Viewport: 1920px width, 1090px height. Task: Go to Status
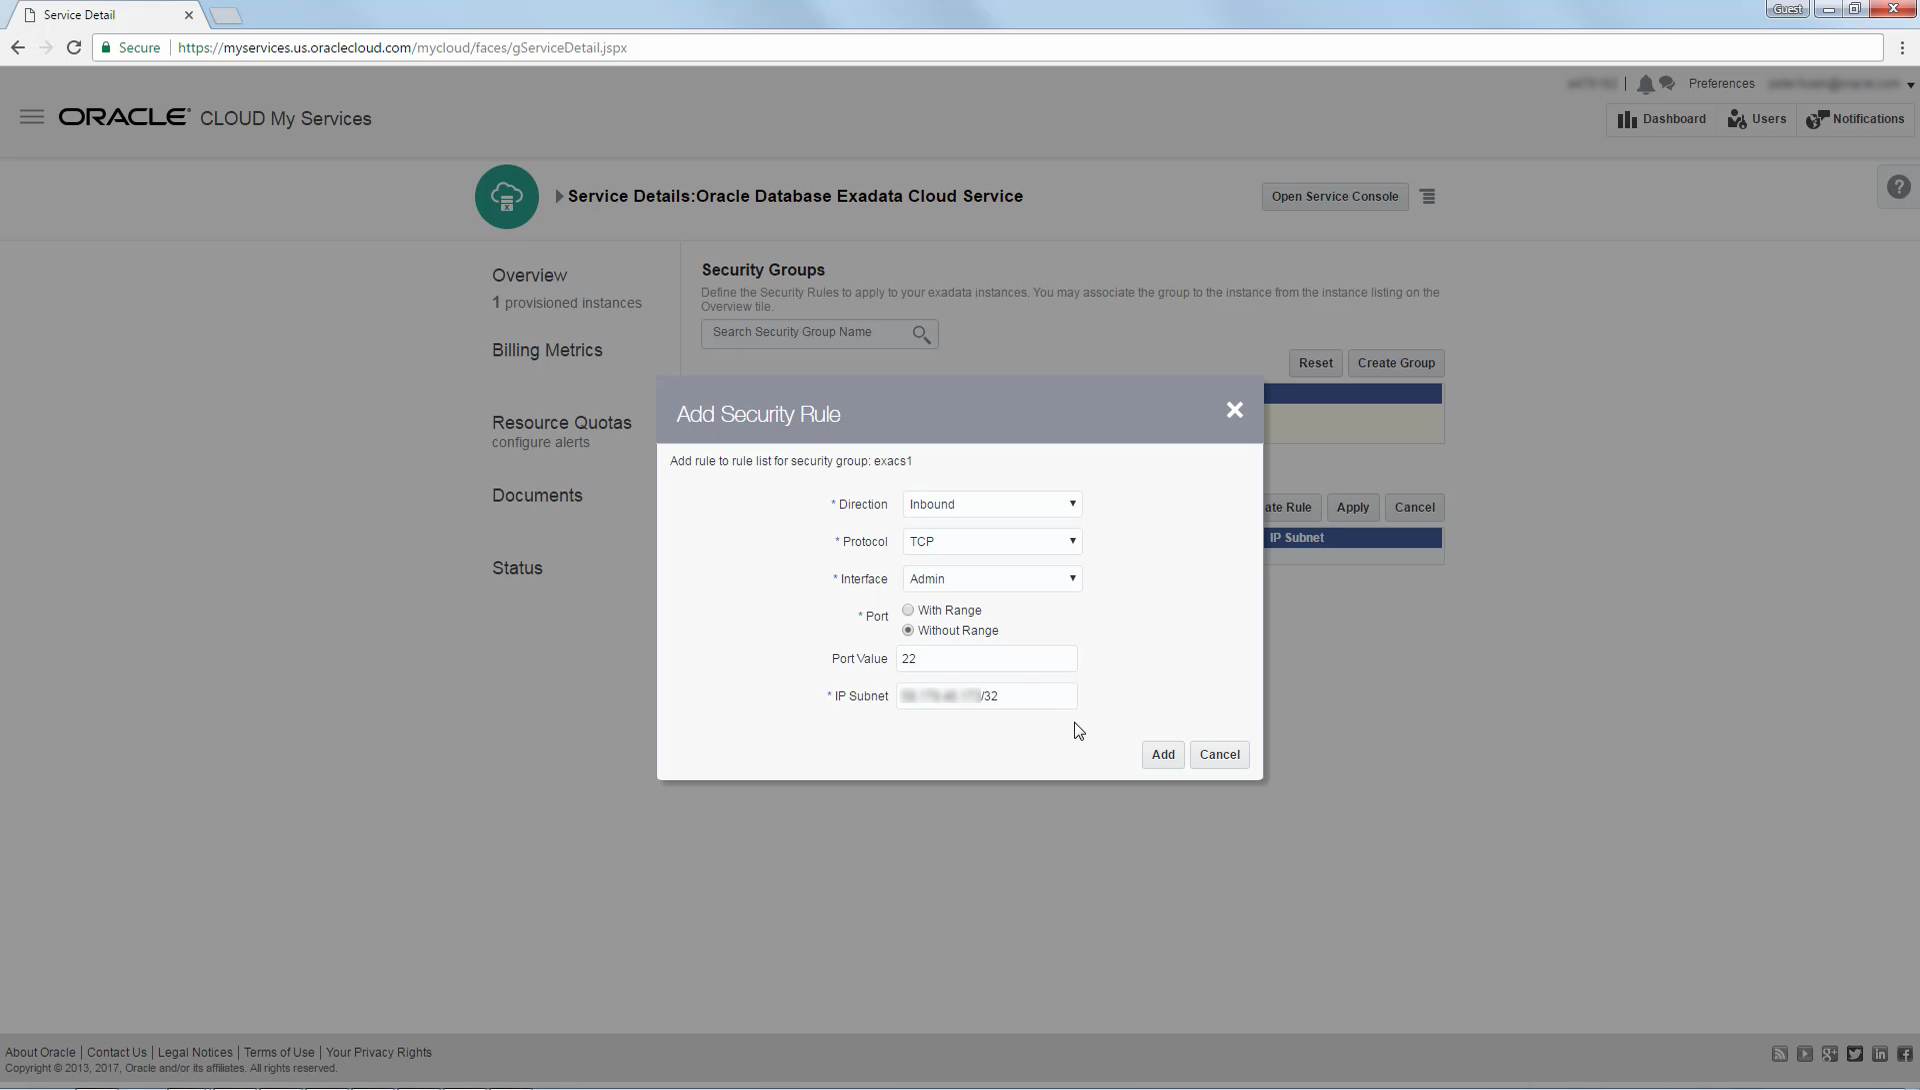coord(517,568)
